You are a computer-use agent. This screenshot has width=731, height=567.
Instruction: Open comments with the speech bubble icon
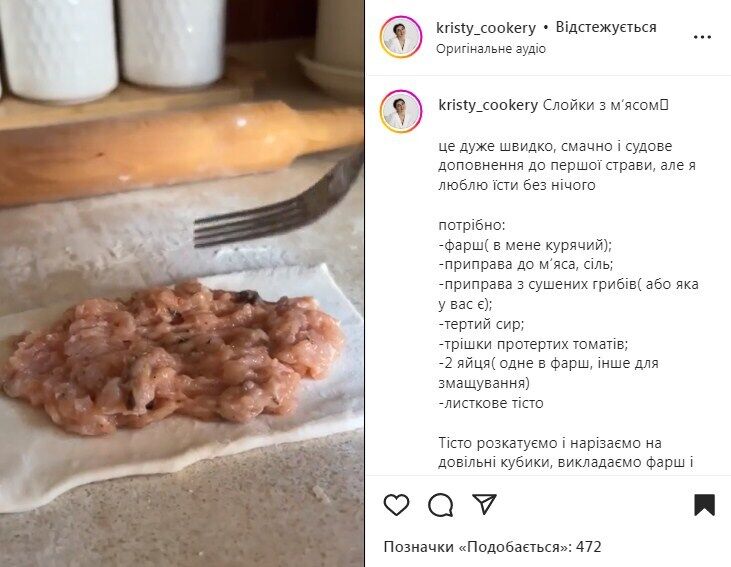coord(441,505)
